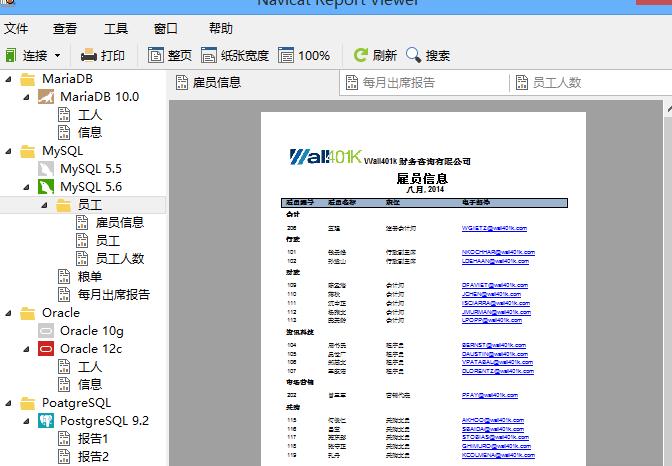Select the 信息 report under MariaDB 10.0
This screenshot has height=466, width=672.
pyautogui.click(x=90, y=133)
